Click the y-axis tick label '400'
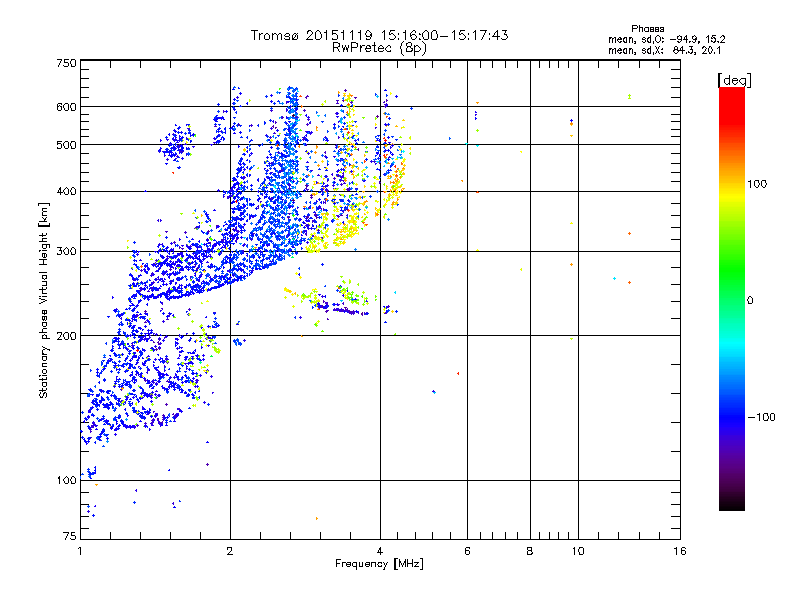800x600 pixels. 66,192
